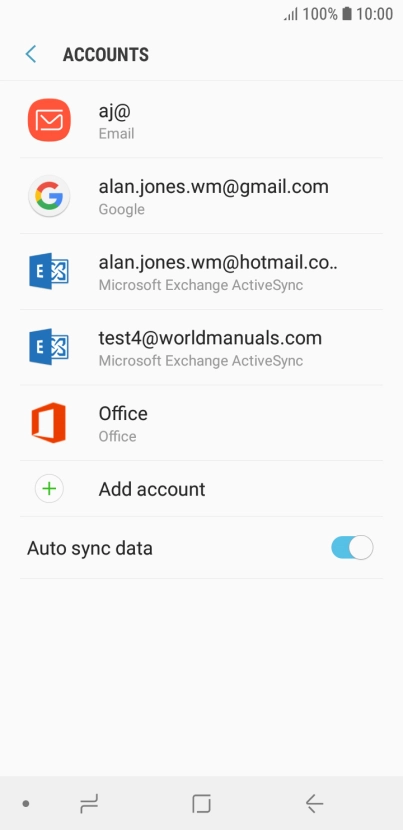Tap the home navigation button
403x830 pixels.
coord(201,804)
